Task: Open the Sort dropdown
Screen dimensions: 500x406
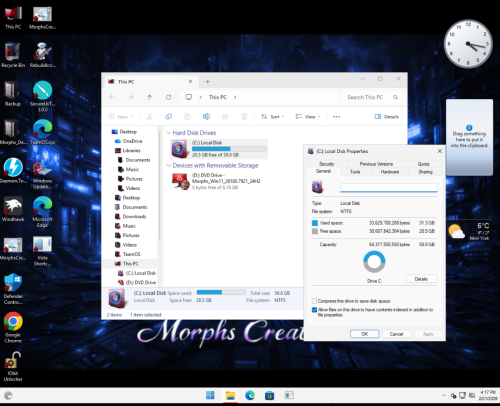Action: point(273,117)
